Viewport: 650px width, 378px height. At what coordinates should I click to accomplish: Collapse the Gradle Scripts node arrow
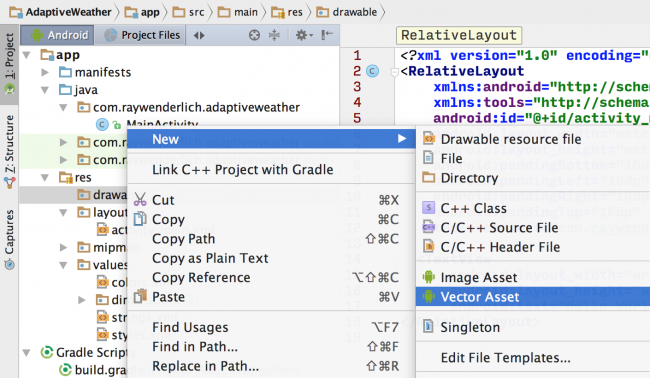pyautogui.click(x=27, y=353)
